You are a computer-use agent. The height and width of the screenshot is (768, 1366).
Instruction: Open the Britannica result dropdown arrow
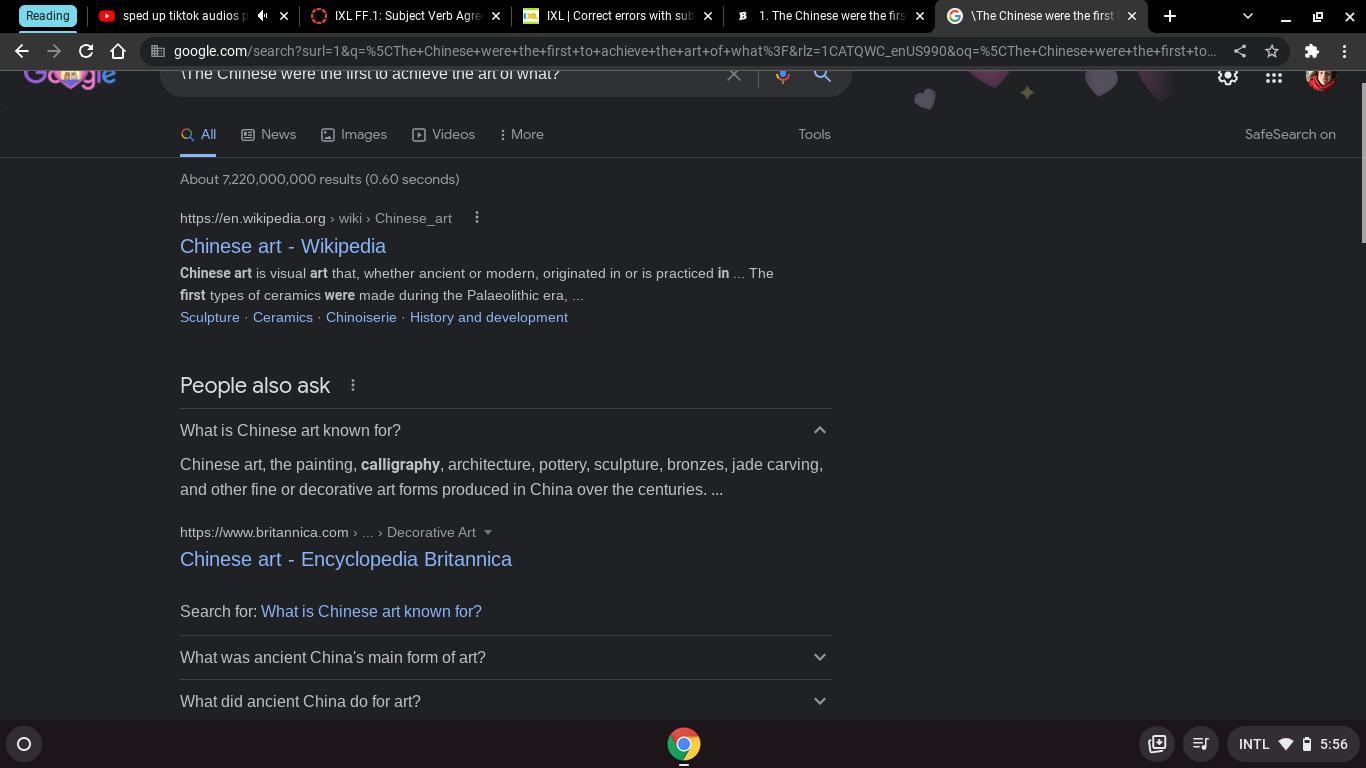point(488,532)
